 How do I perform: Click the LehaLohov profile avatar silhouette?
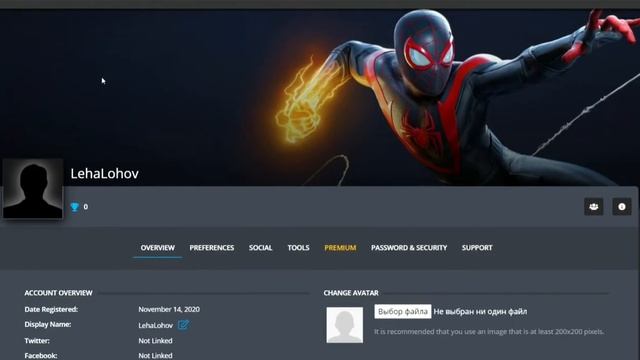pyautogui.click(x=33, y=189)
